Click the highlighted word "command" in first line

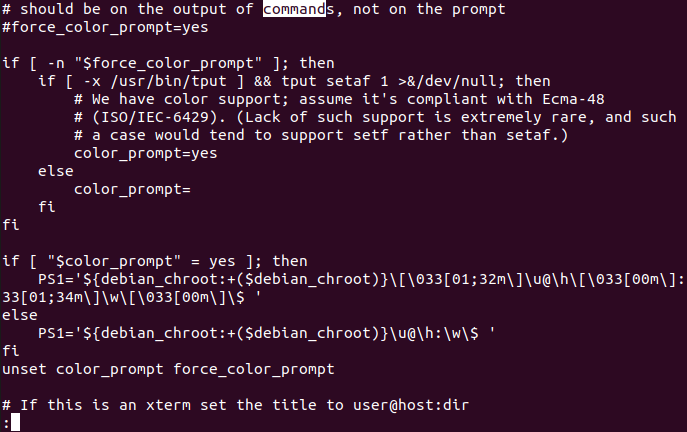point(294,9)
